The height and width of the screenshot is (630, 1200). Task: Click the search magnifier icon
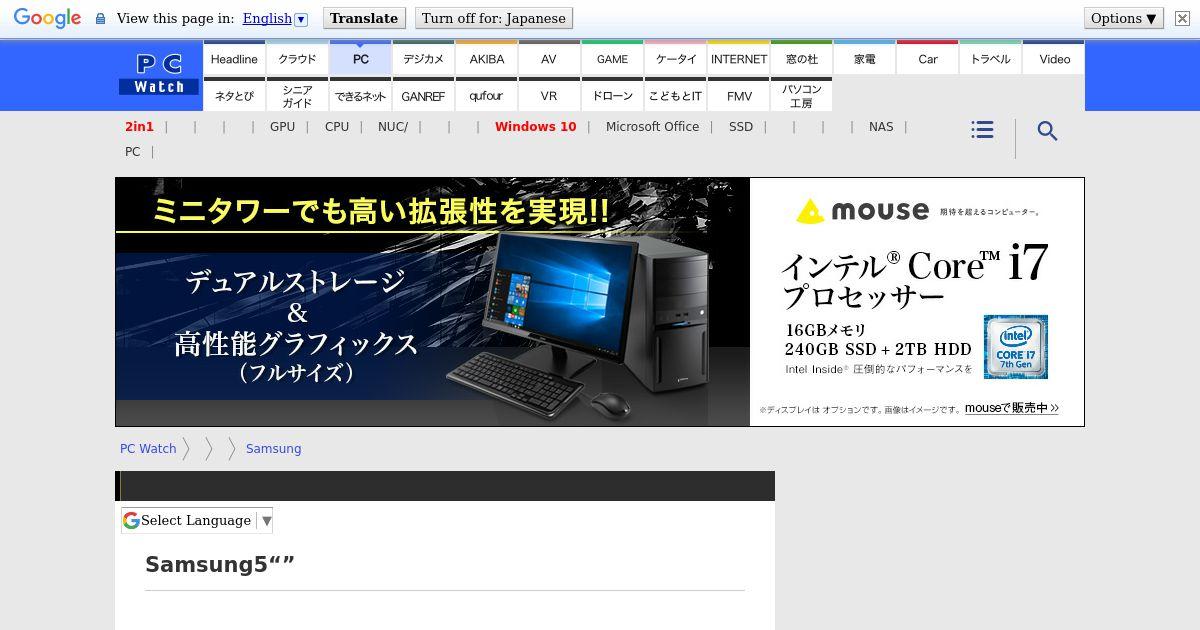click(x=1047, y=131)
